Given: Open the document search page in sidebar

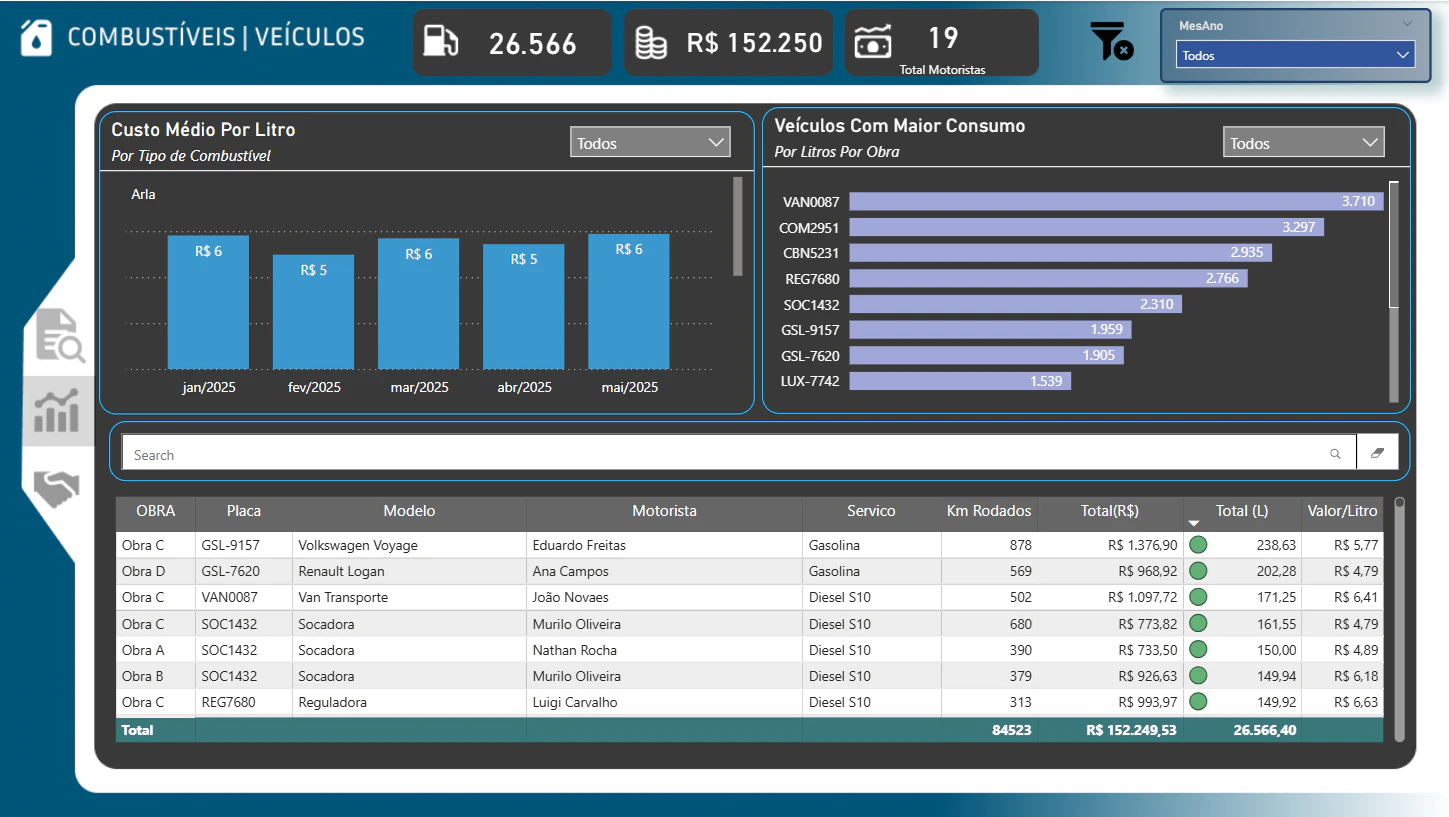Looking at the screenshot, I should point(60,335).
